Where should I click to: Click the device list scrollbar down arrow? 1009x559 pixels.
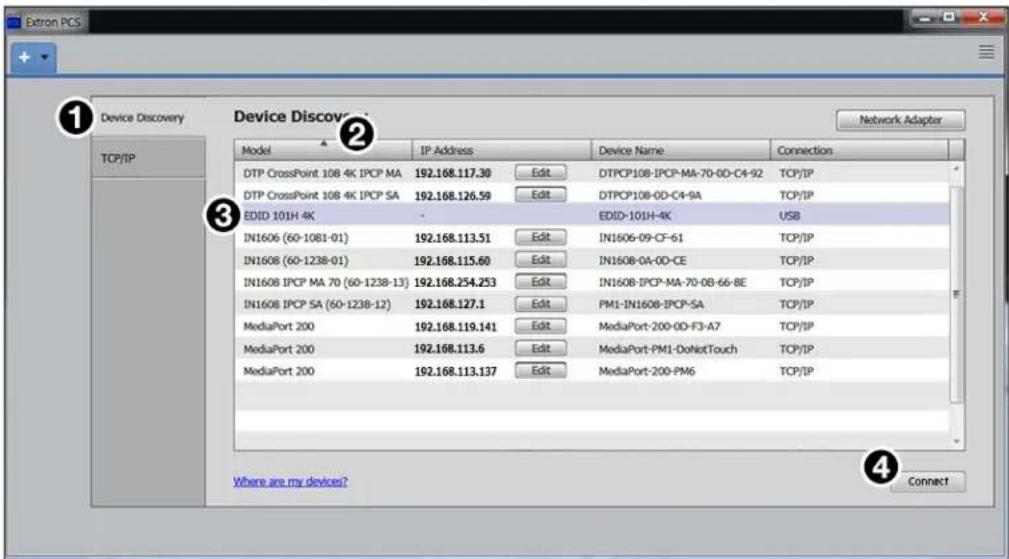956,441
